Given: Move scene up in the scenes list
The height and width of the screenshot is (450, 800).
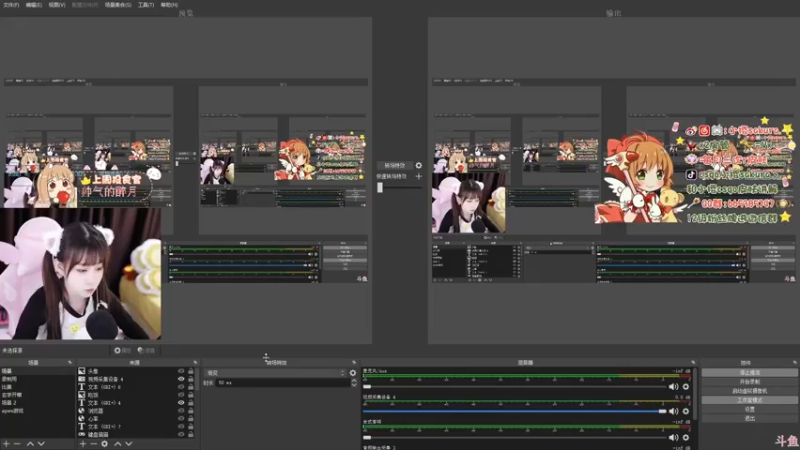Looking at the screenshot, I should click(30, 444).
